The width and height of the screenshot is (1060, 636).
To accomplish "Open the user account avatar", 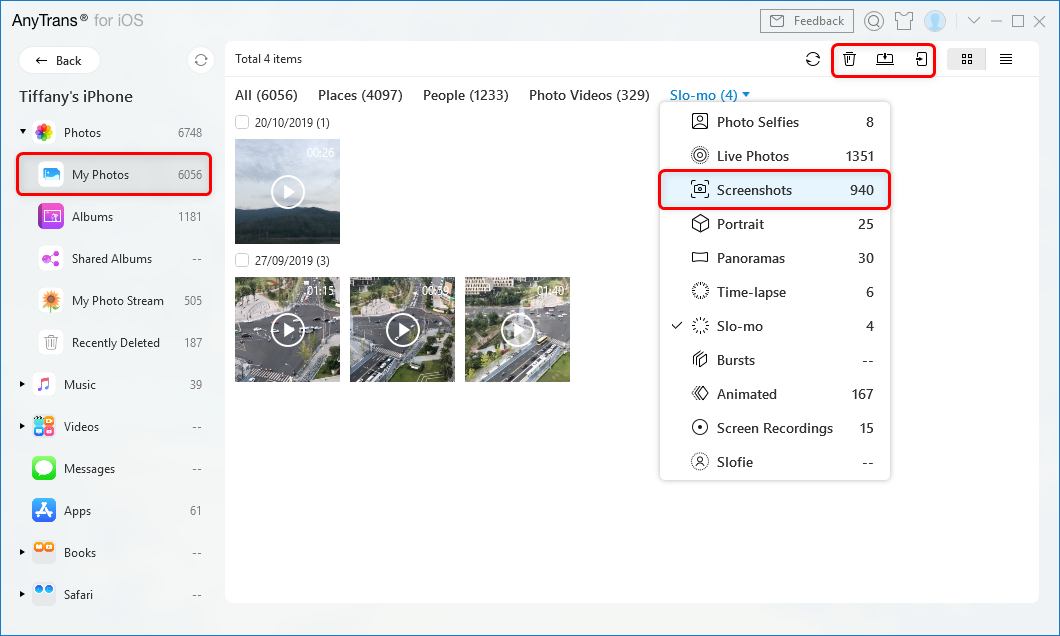I will [935, 21].
